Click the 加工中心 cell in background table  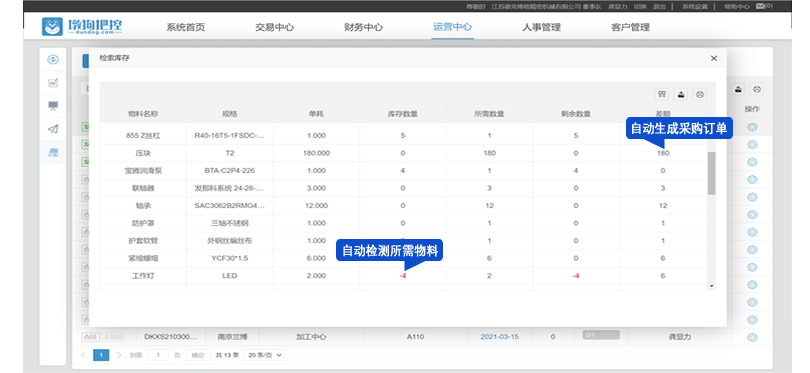point(310,337)
